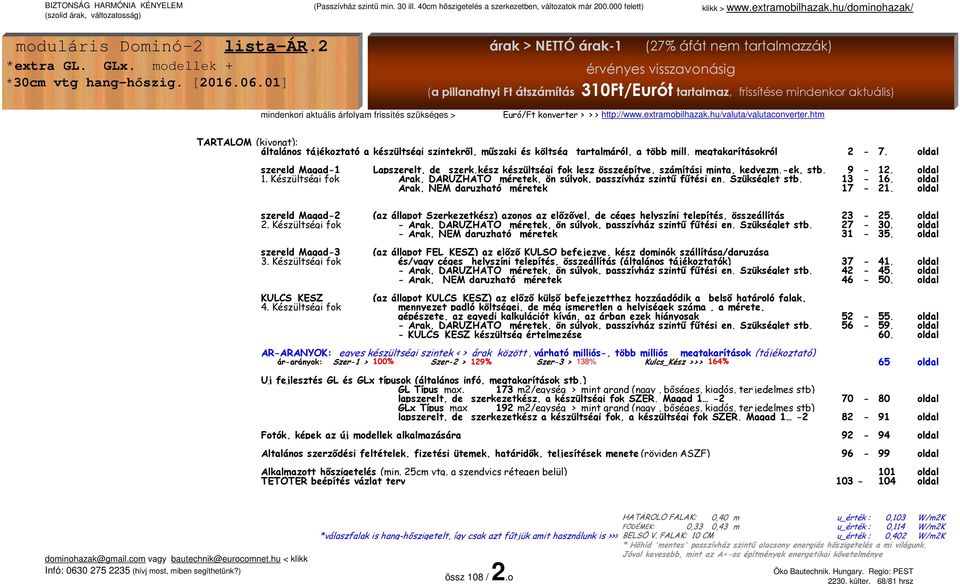960x584 pixels.
Task: Click the red "129%" Szer-2 ratio
Action: (481, 362)
